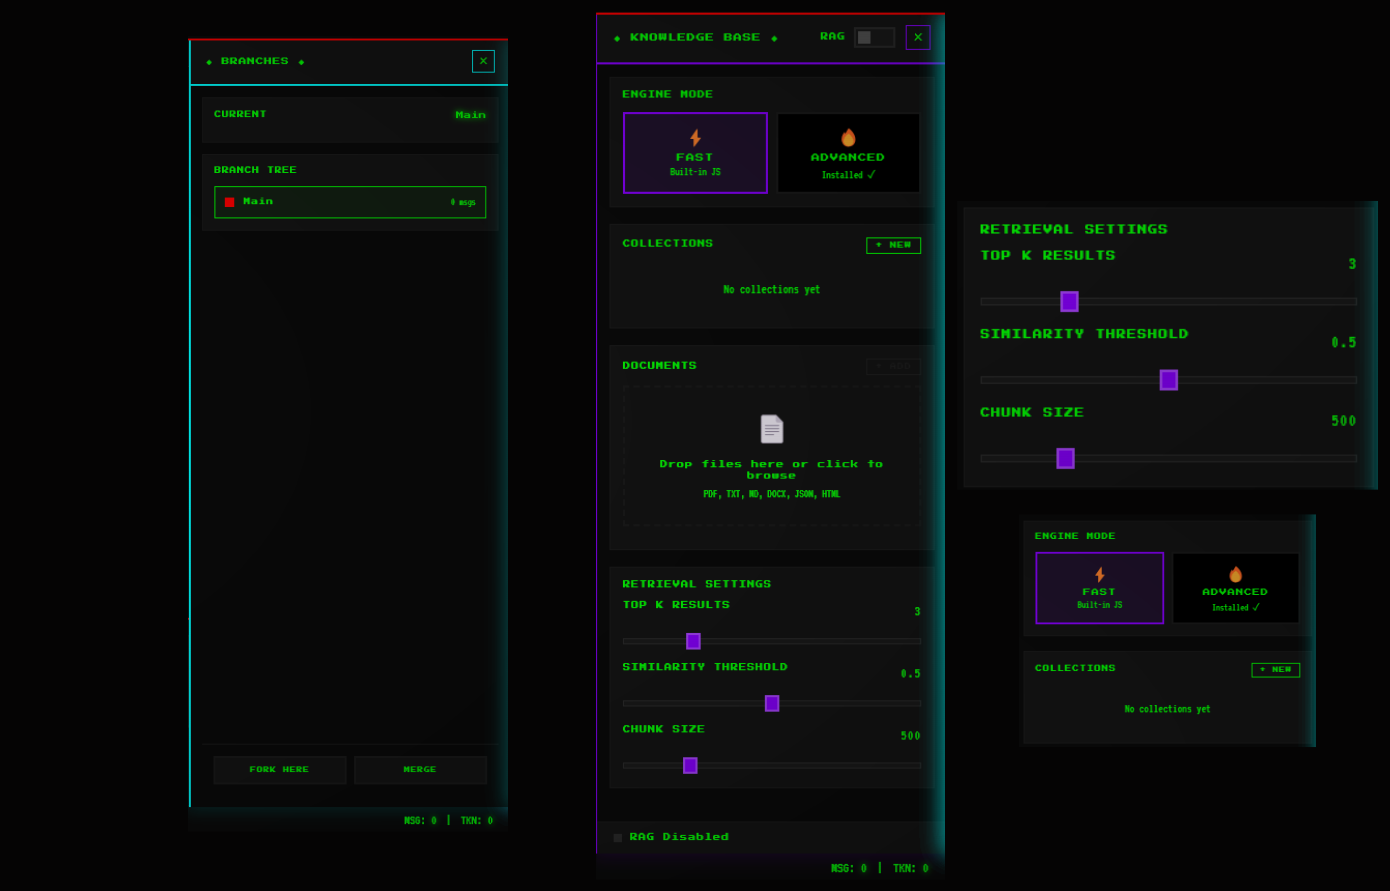
Task: Close the Branches panel with the X icon
Action: pyautogui.click(x=483, y=61)
